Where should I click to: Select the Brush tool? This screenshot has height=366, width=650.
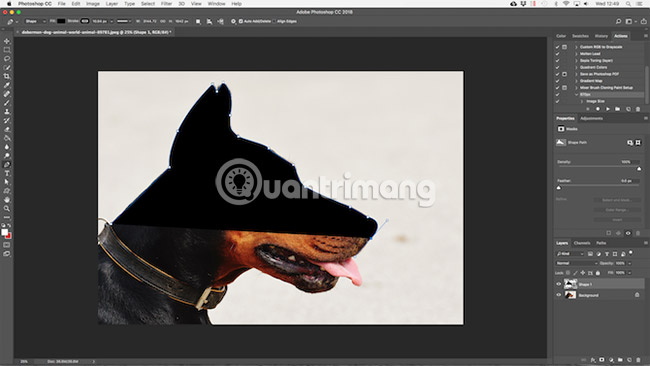tap(7, 103)
